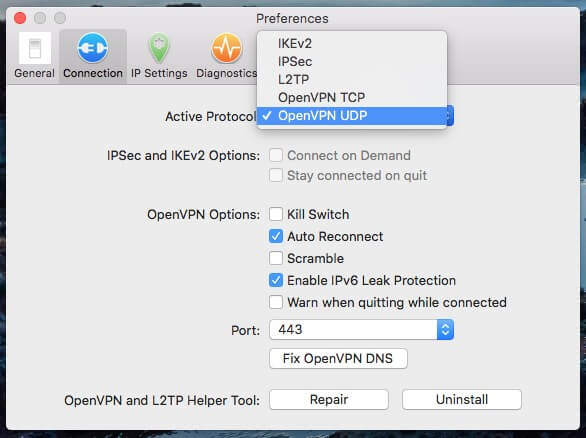Click the Fix OpenVPN DNS button
Viewport: 586px width, 438px height.
338,358
